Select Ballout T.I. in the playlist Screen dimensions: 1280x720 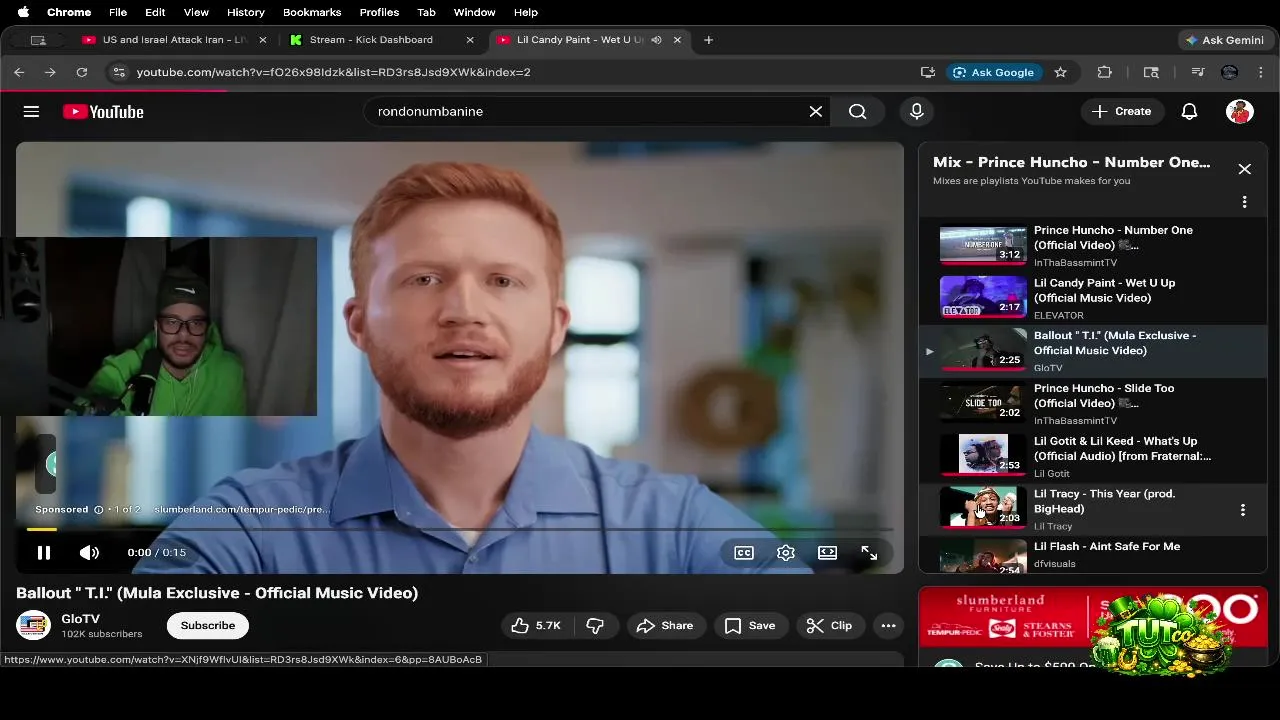click(1093, 351)
